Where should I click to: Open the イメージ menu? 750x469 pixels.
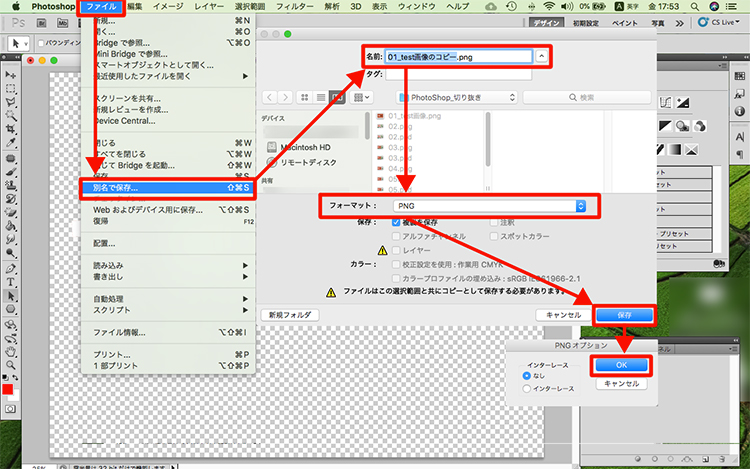pos(168,7)
